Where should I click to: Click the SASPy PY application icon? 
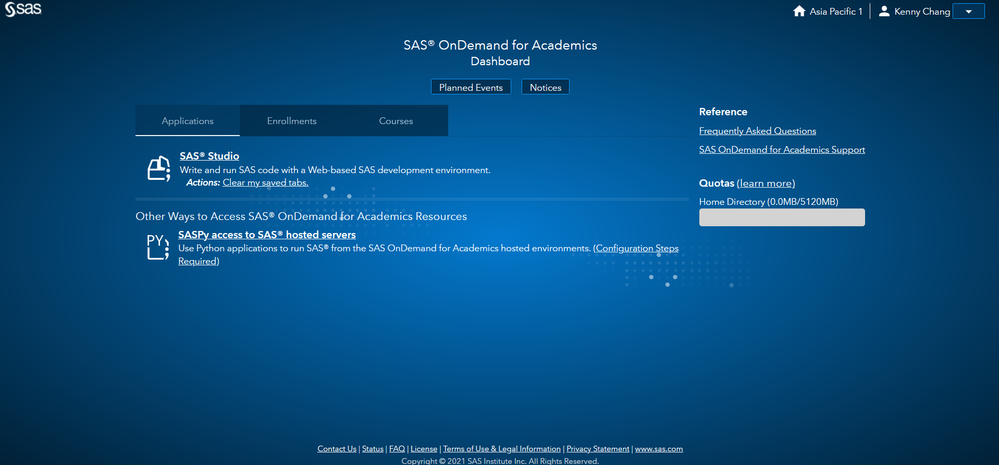[157, 247]
